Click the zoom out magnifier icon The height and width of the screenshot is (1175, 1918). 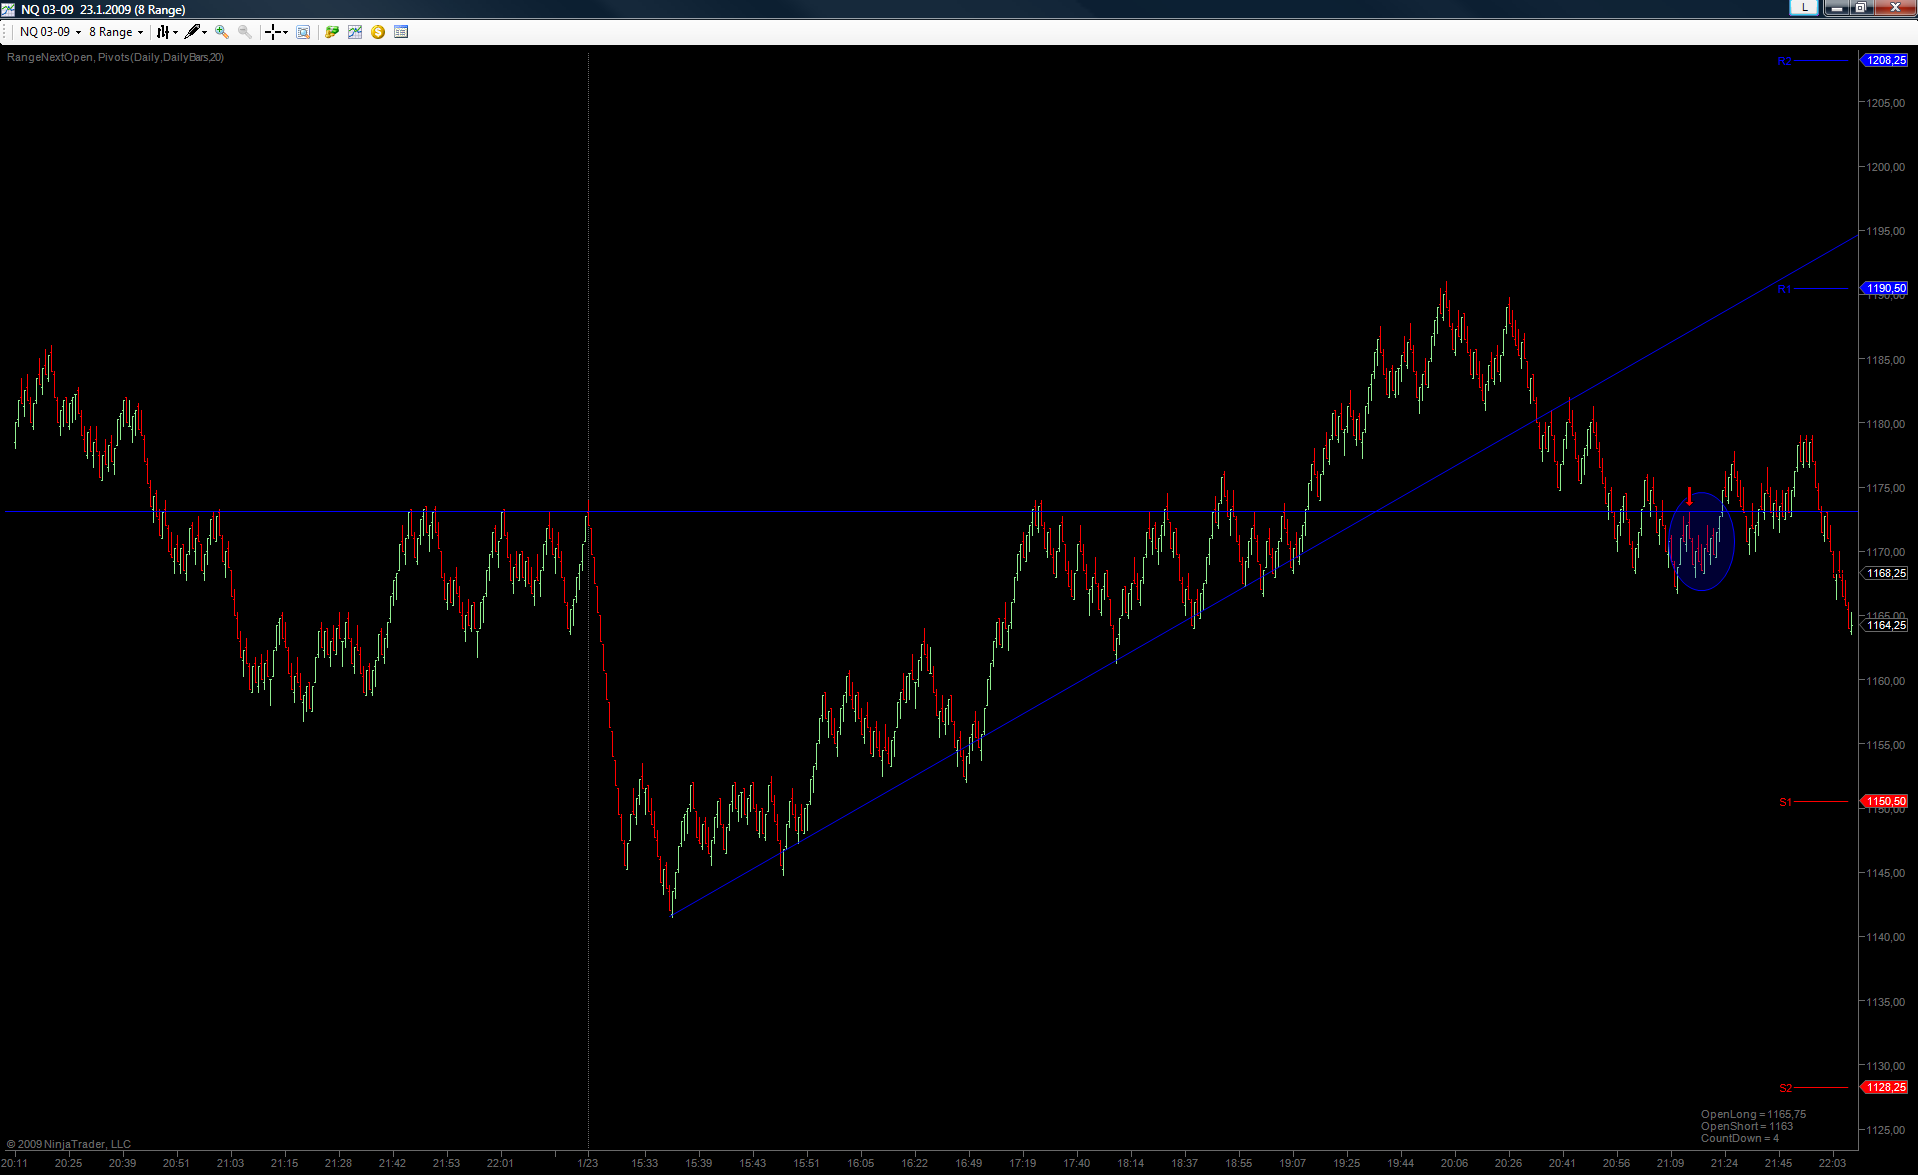pos(245,32)
